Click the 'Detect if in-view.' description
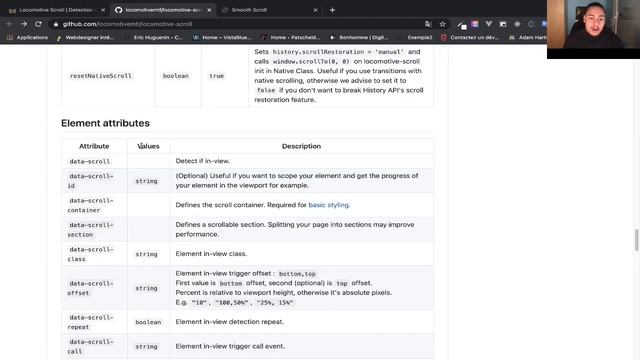Image resolution: width=640 pixels, height=360 pixels. 203,161
